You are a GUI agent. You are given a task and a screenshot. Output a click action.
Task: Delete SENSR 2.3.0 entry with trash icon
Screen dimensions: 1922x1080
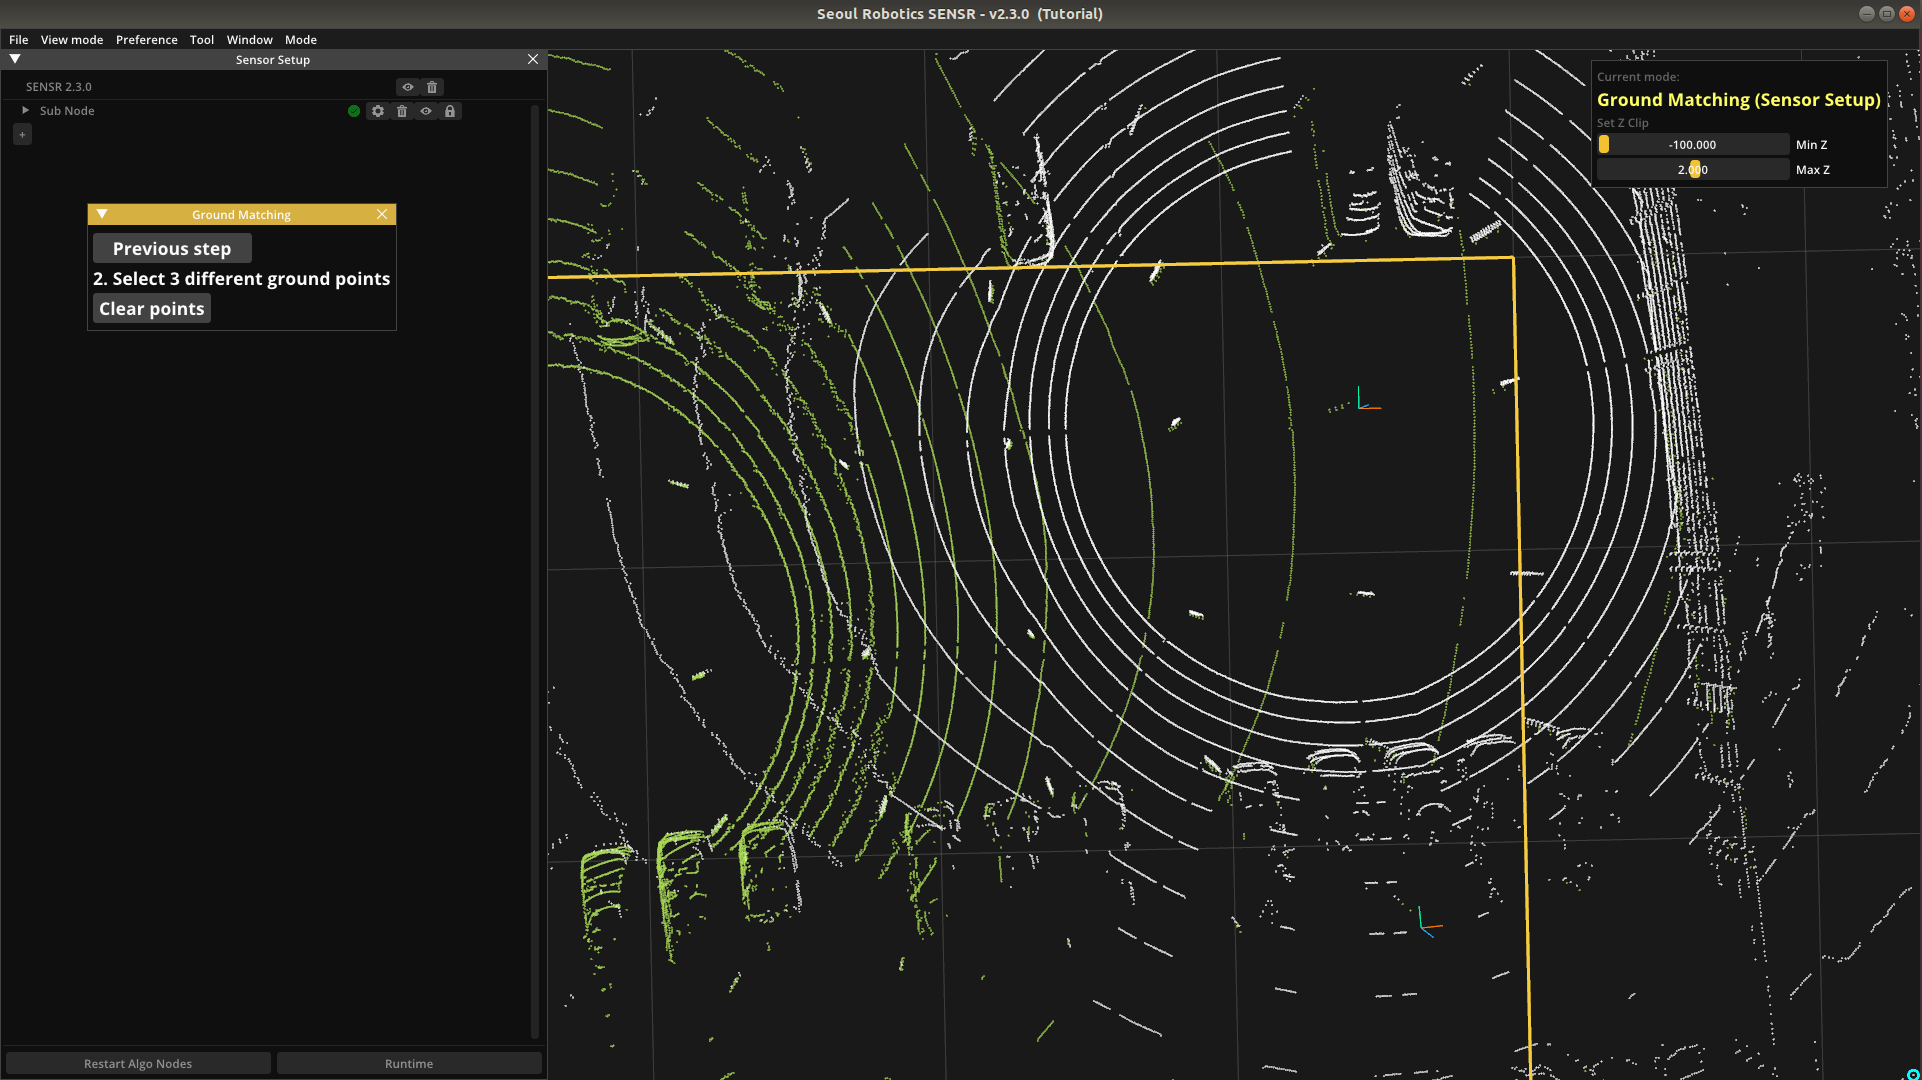pyautogui.click(x=432, y=87)
